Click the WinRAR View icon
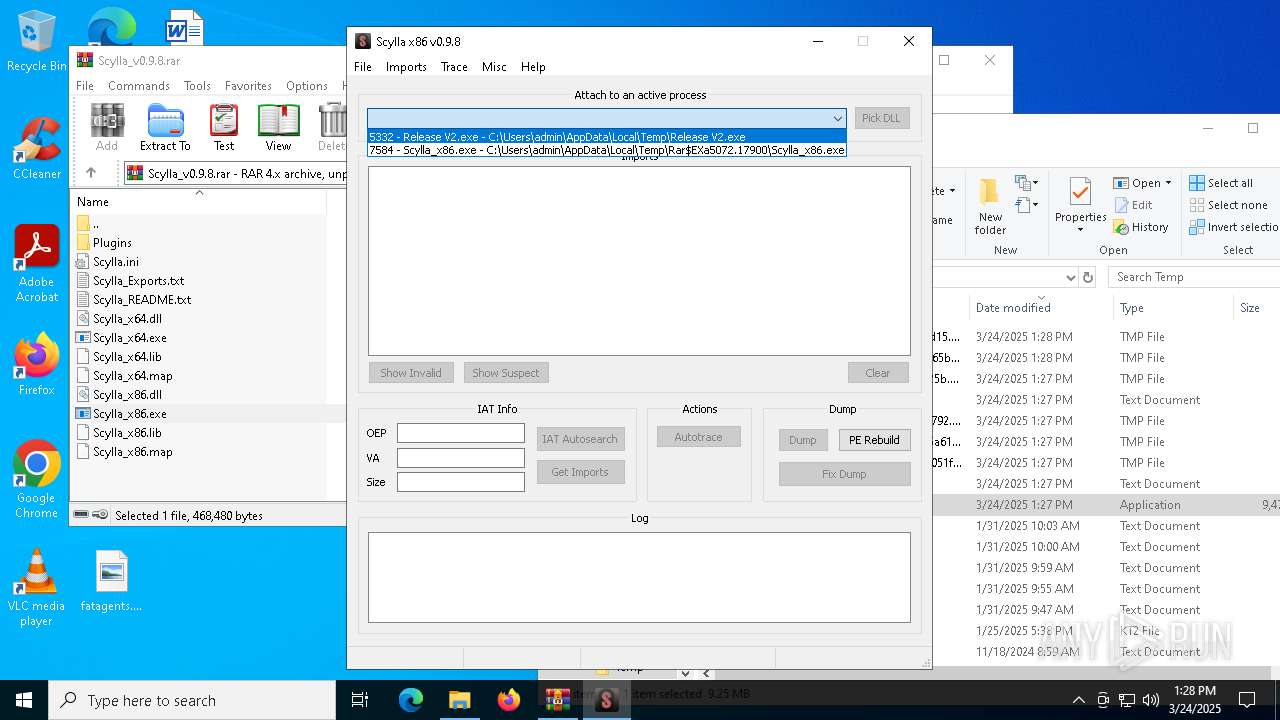 278,127
